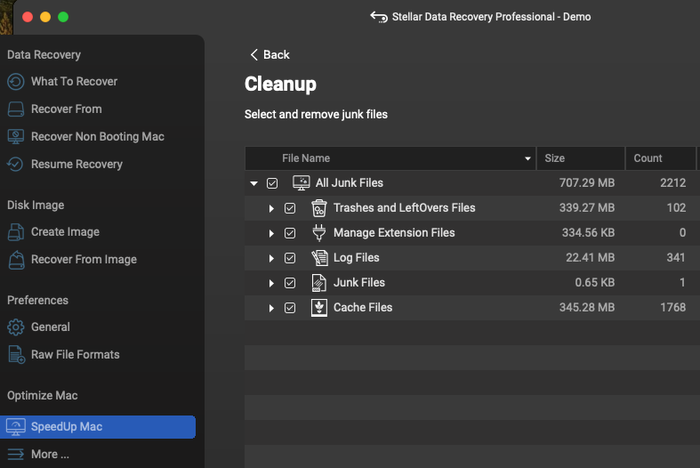Image resolution: width=700 pixels, height=468 pixels.
Task: Click the Trashes and LeftOvers trash bin icon
Action: (x=319, y=208)
